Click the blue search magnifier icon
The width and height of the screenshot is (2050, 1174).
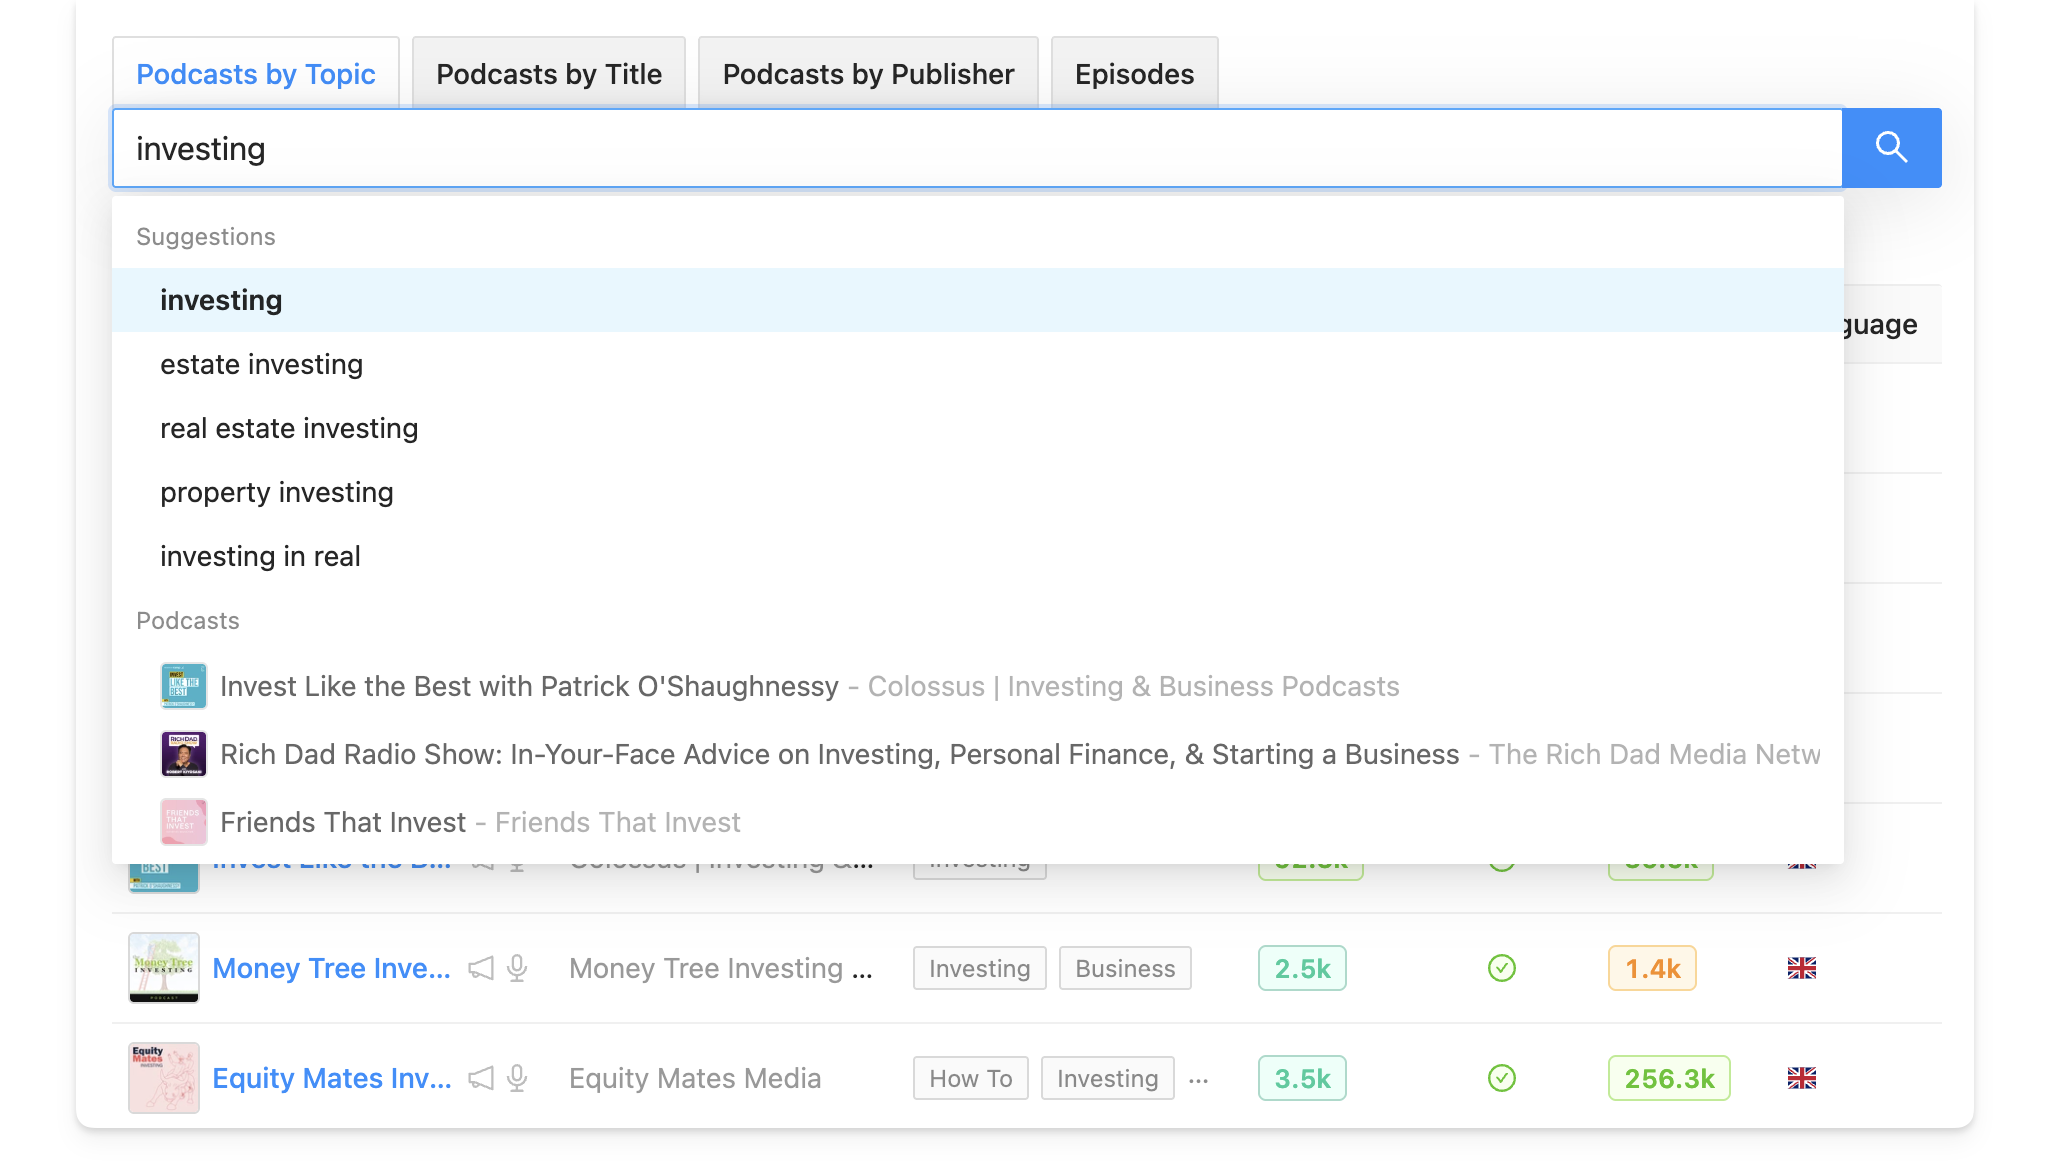click(x=1891, y=147)
